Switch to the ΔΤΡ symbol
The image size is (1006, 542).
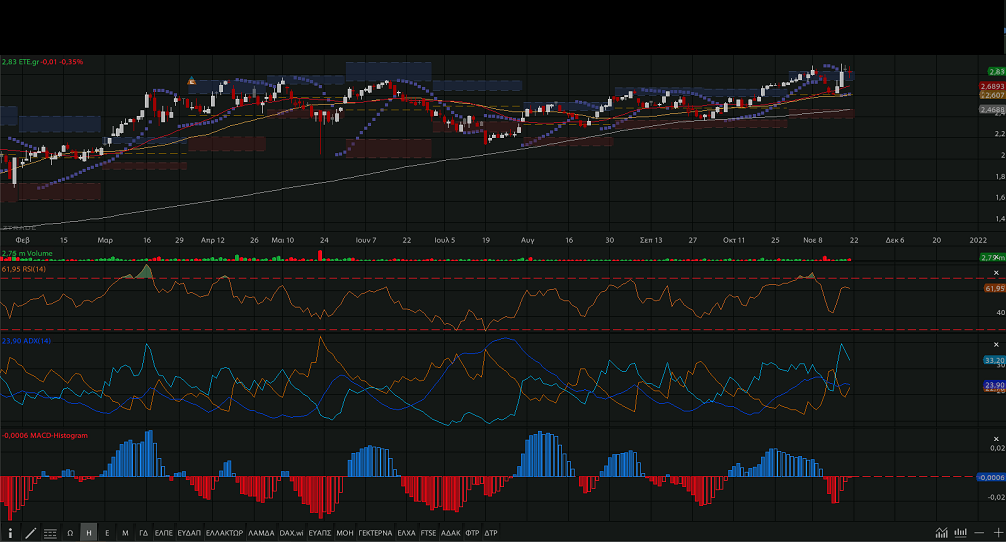(491, 533)
